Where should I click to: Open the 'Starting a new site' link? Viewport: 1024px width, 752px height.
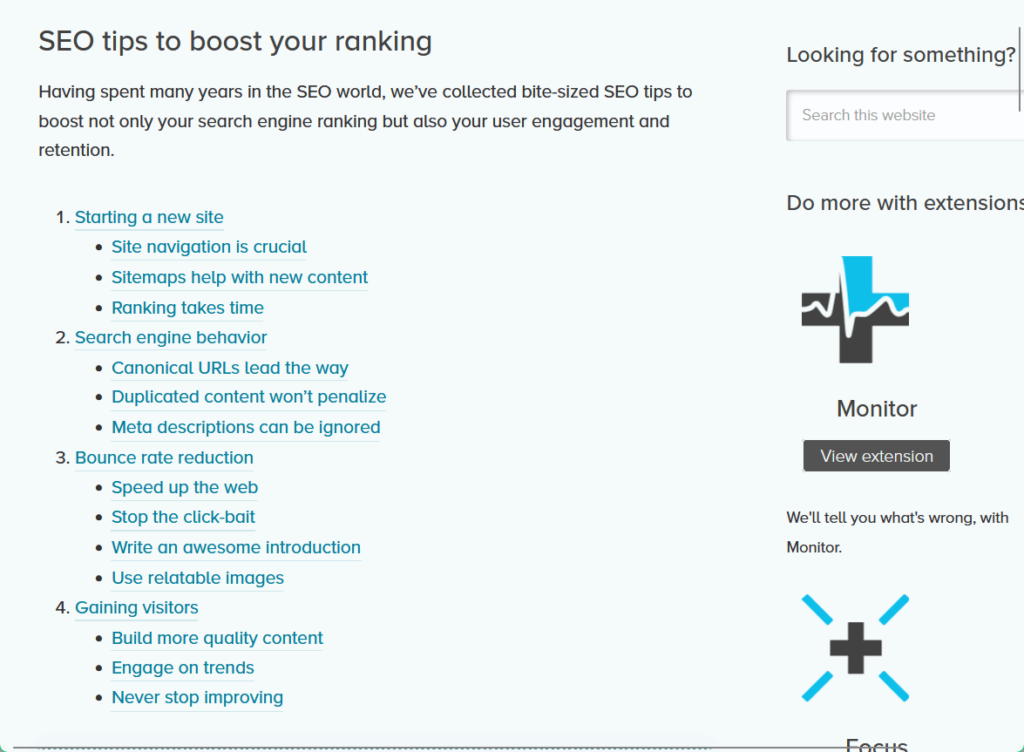[149, 217]
